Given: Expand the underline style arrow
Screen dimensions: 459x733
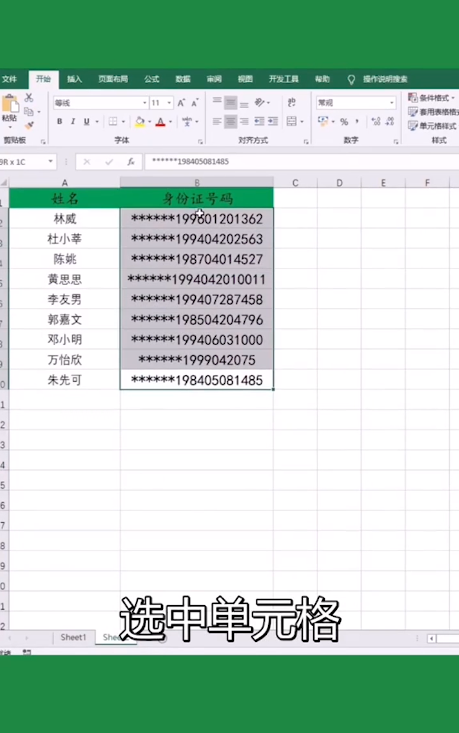Looking at the screenshot, I should (97, 122).
